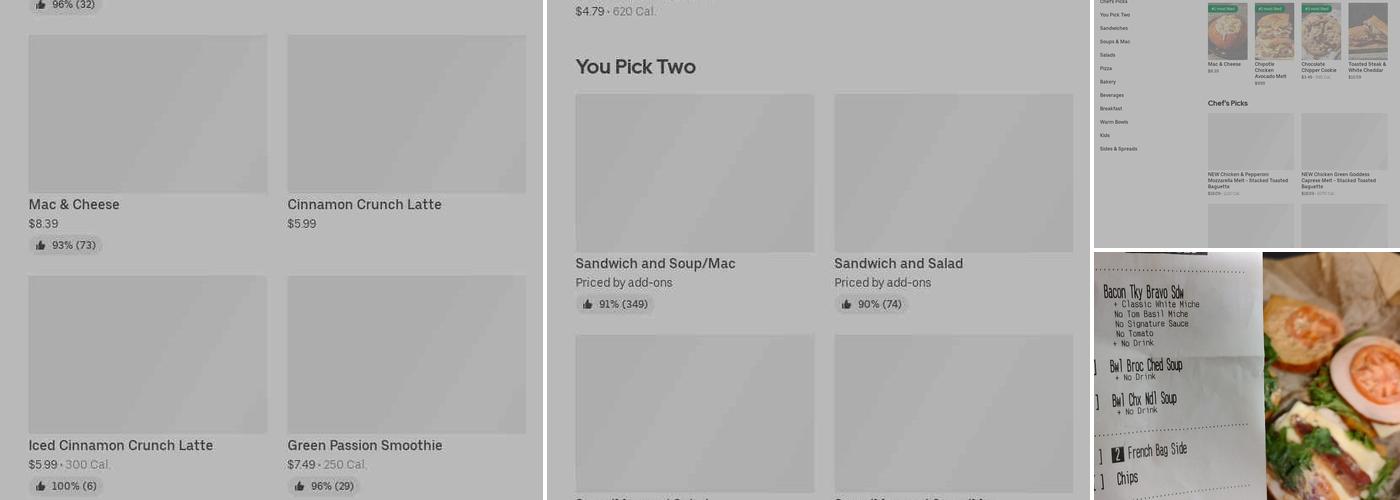Click thumbs-up icon for Iced Cinnamon Crunch Latte
The image size is (1400, 500).
(x=41, y=487)
